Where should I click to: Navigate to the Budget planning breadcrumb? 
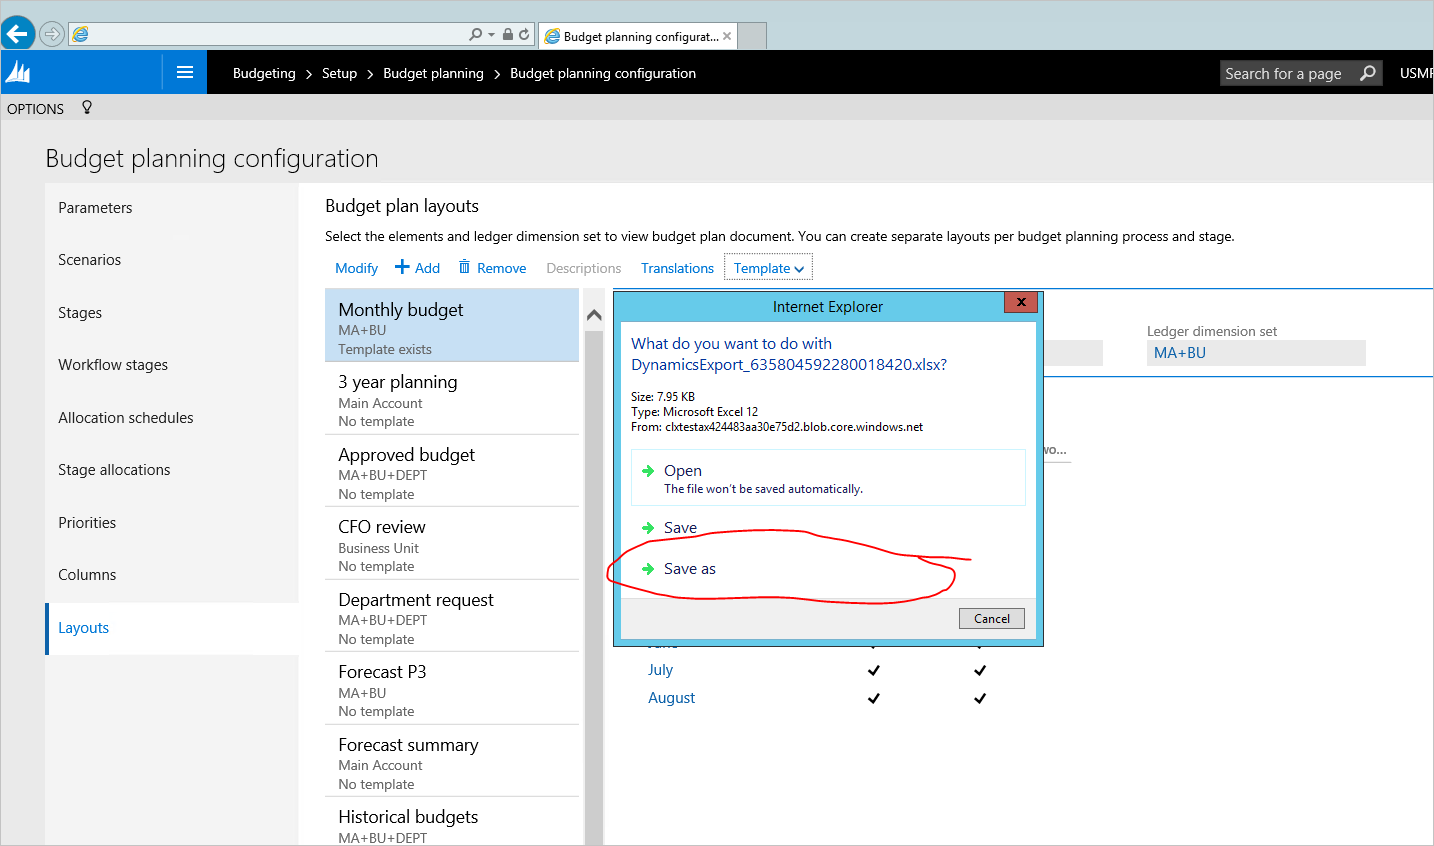pos(433,73)
